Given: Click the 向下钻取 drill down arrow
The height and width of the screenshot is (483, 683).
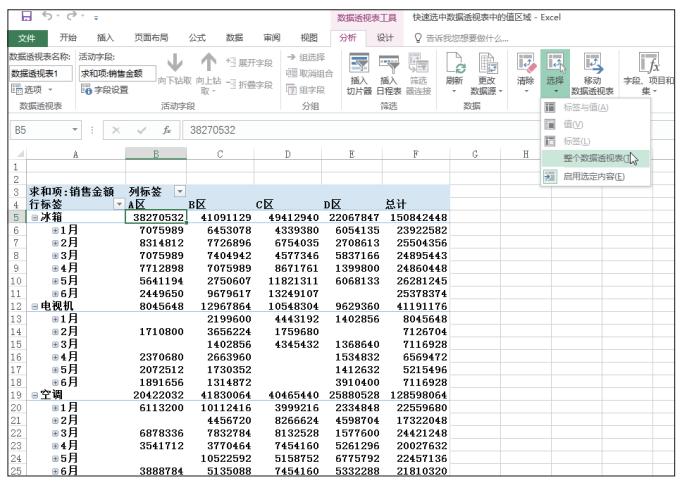Looking at the screenshot, I should tap(174, 70).
